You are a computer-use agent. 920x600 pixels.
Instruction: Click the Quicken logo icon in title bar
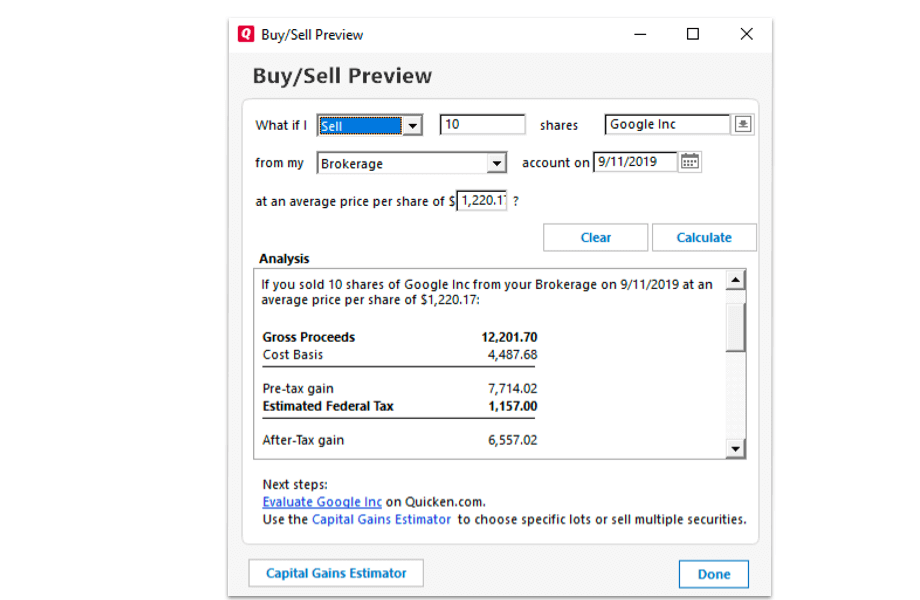246,34
